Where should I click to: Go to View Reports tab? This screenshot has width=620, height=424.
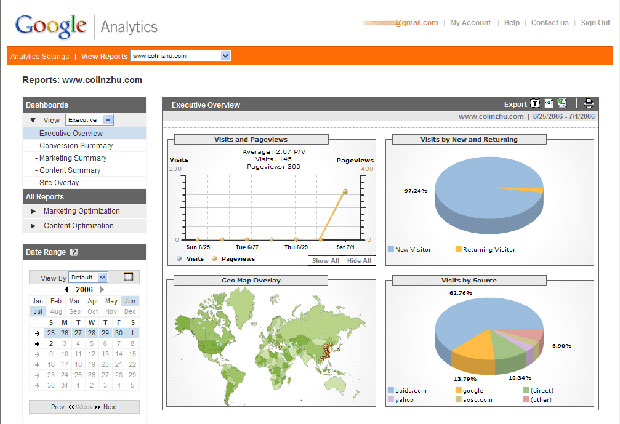[104, 56]
